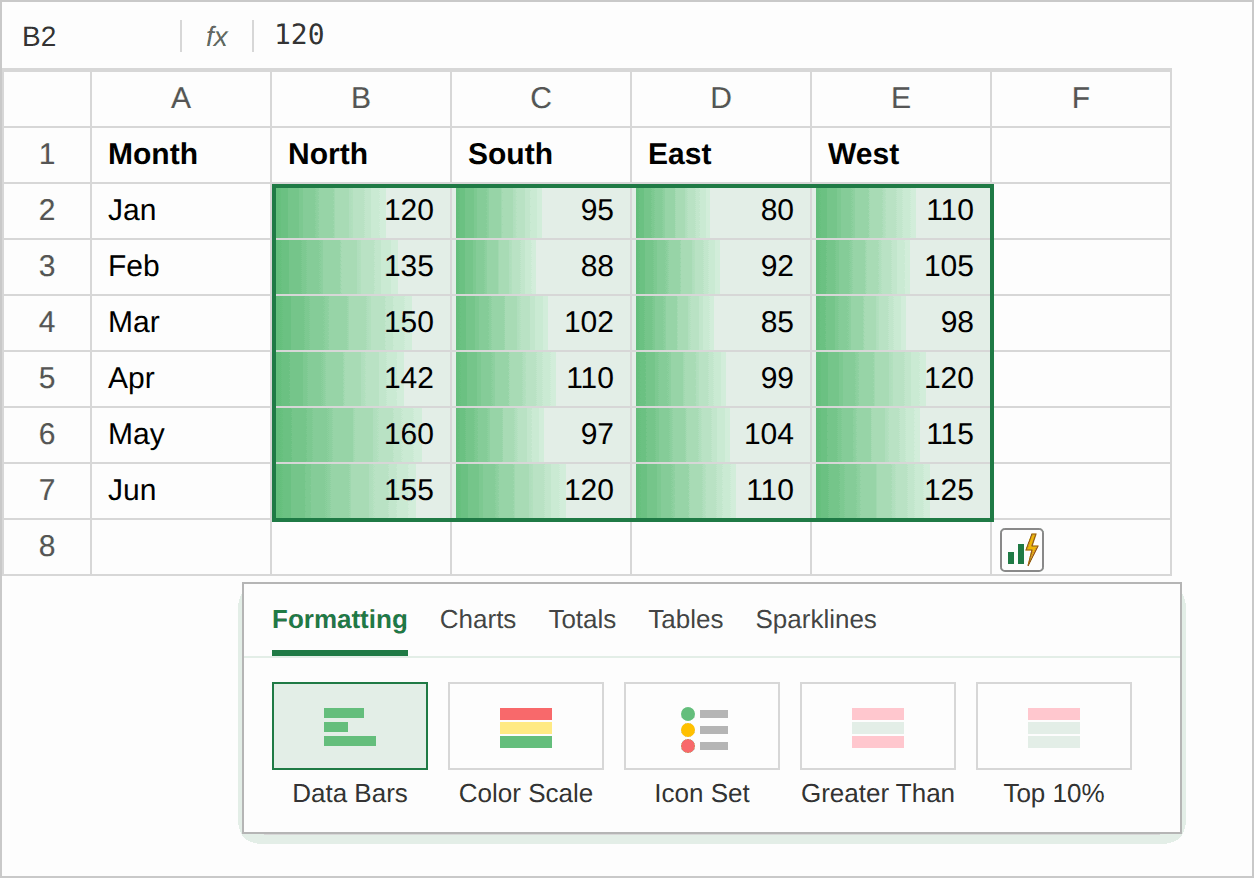Open the Tables tab
Viewport: 1254px width, 878px height.
(x=686, y=620)
